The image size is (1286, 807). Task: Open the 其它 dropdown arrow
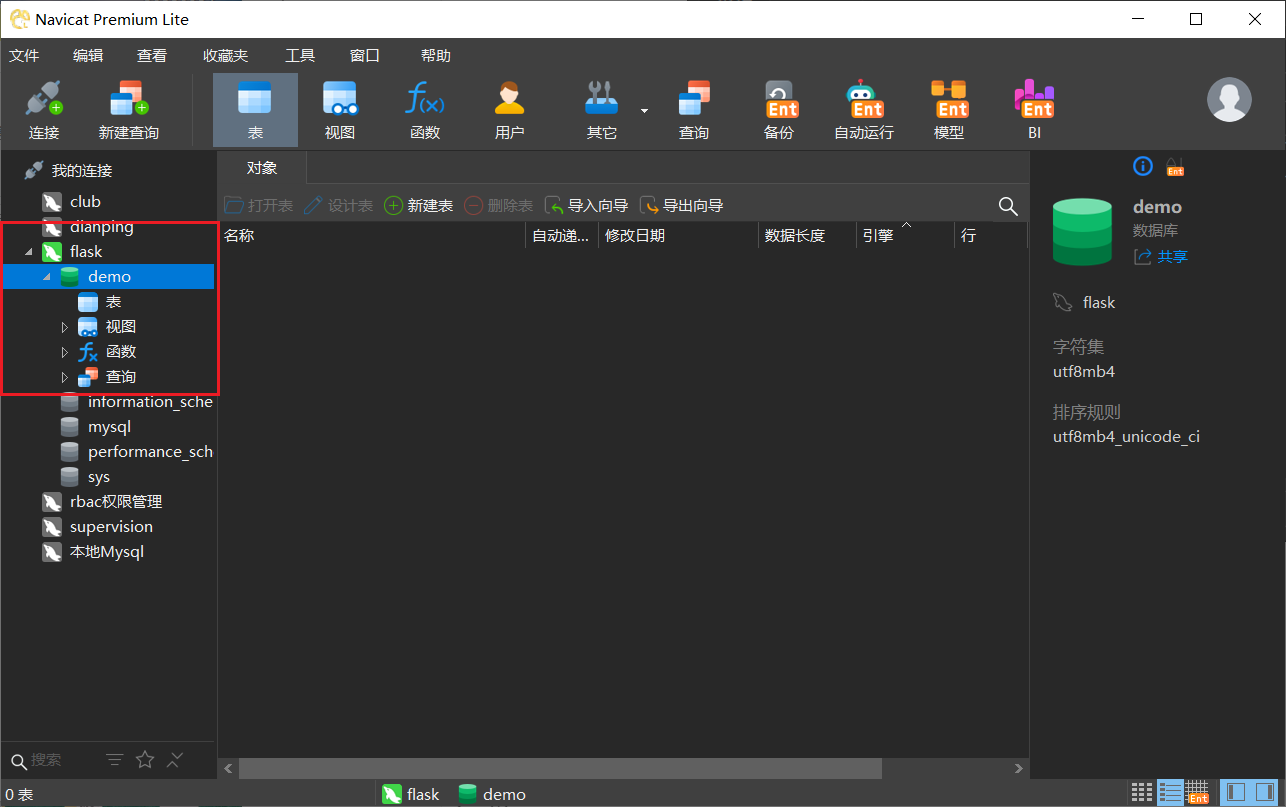click(x=644, y=110)
